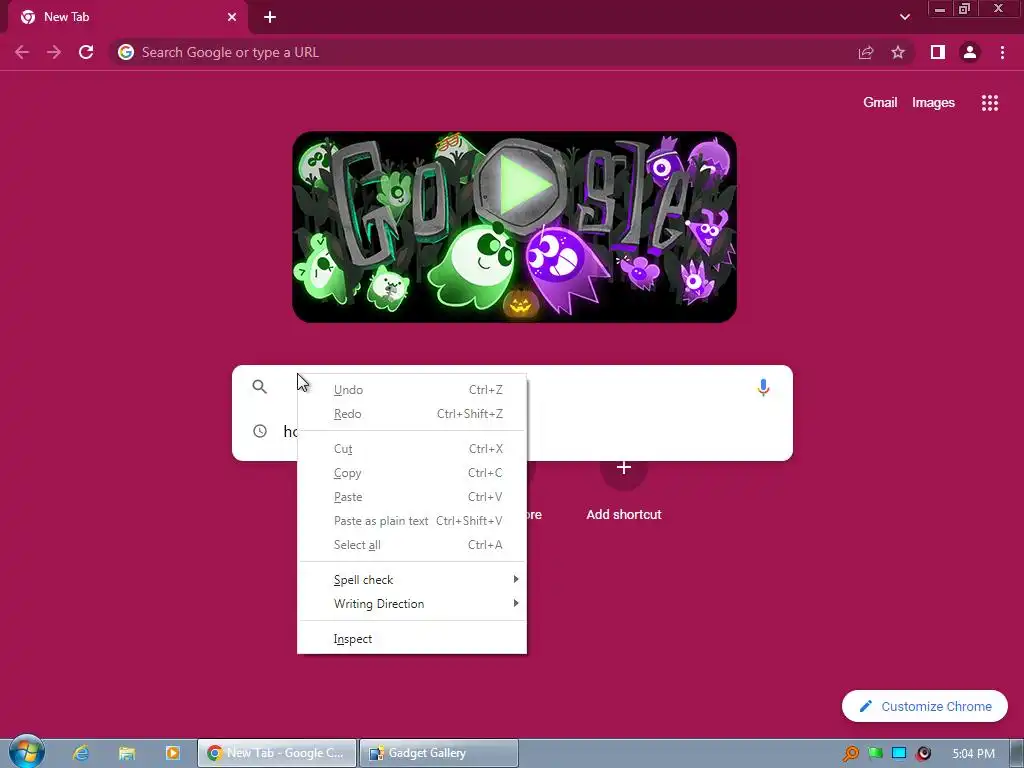This screenshot has height=768, width=1024.
Task: Choose Cut from context menu
Action: pos(412,449)
